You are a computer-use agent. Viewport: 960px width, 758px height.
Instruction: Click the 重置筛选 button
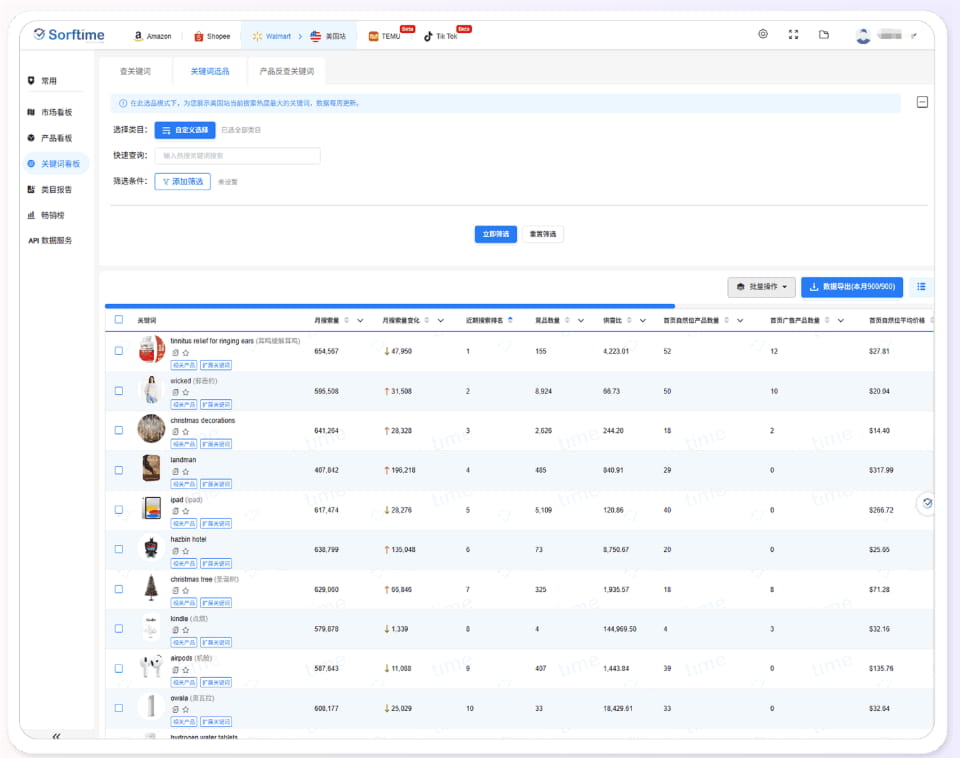(x=542, y=234)
